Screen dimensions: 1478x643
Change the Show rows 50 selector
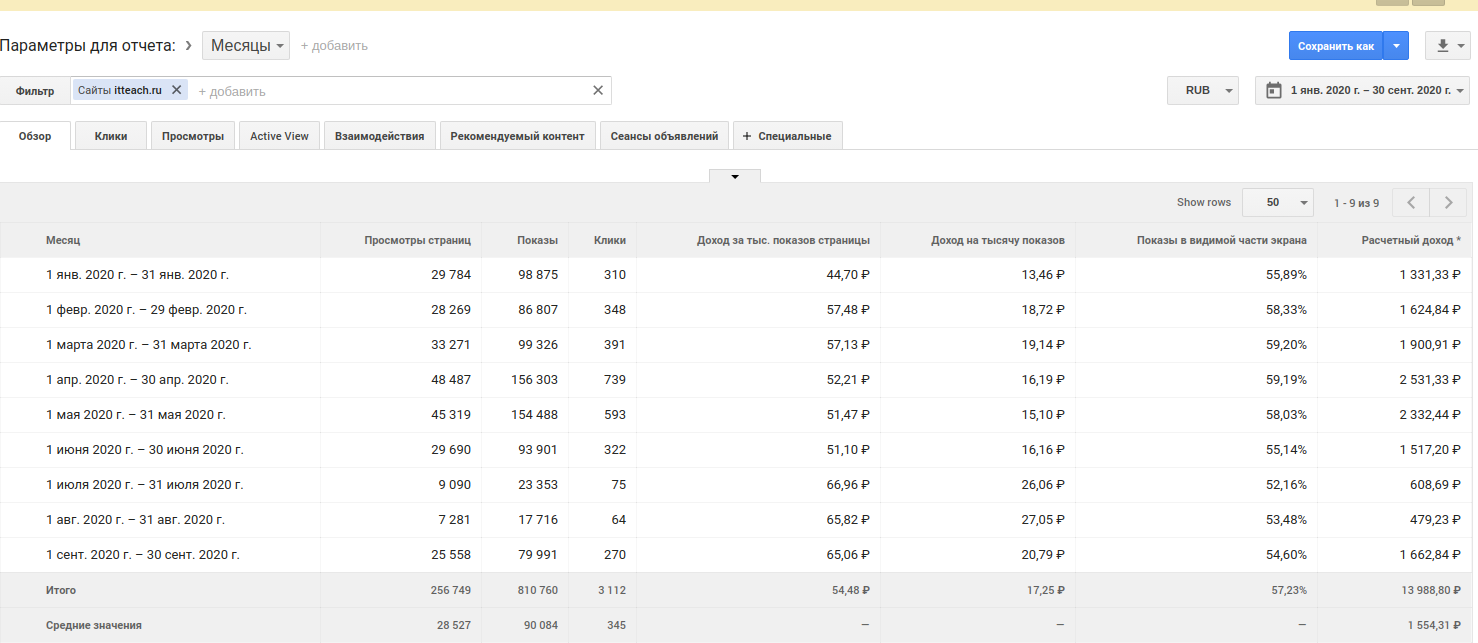click(x=1277, y=202)
